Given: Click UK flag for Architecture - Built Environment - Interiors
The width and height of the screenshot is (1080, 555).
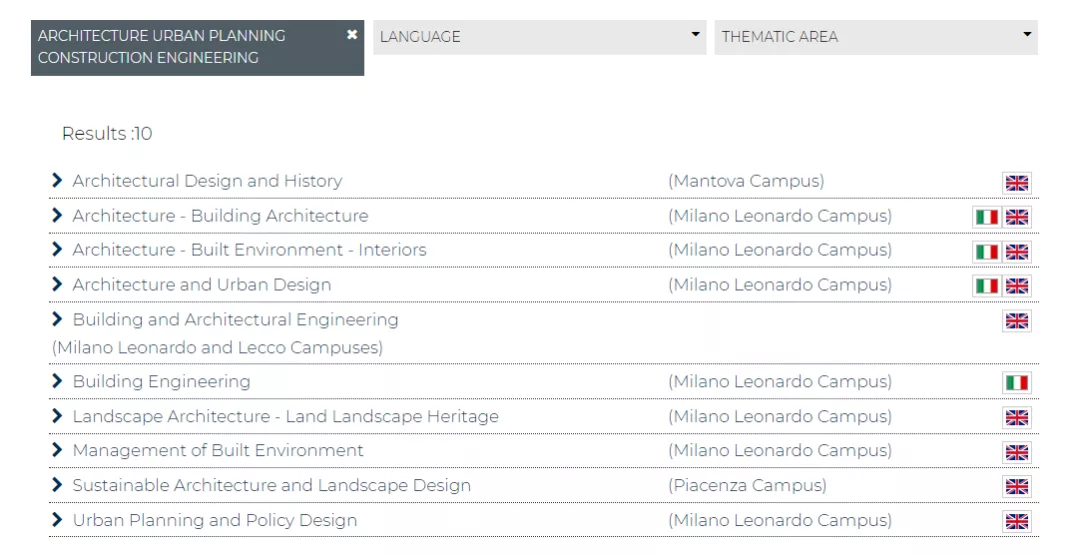Looking at the screenshot, I should [x=1016, y=252].
